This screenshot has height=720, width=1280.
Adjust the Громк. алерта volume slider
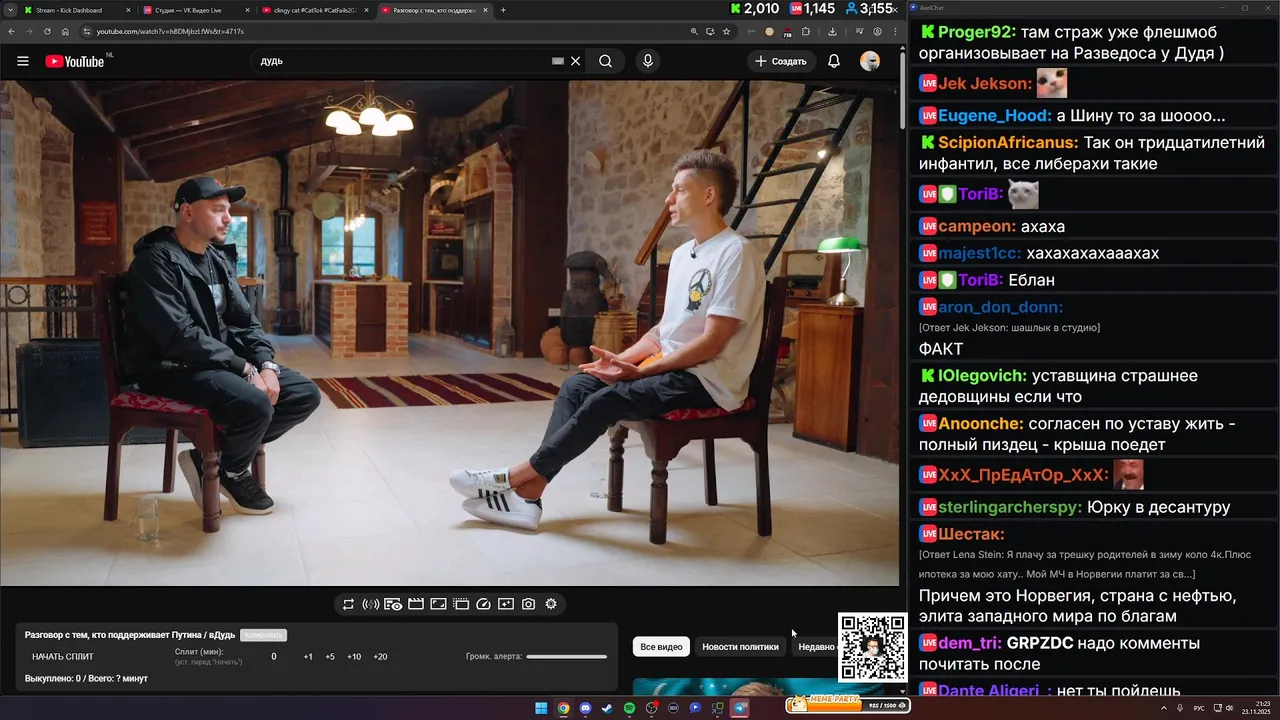567,657
